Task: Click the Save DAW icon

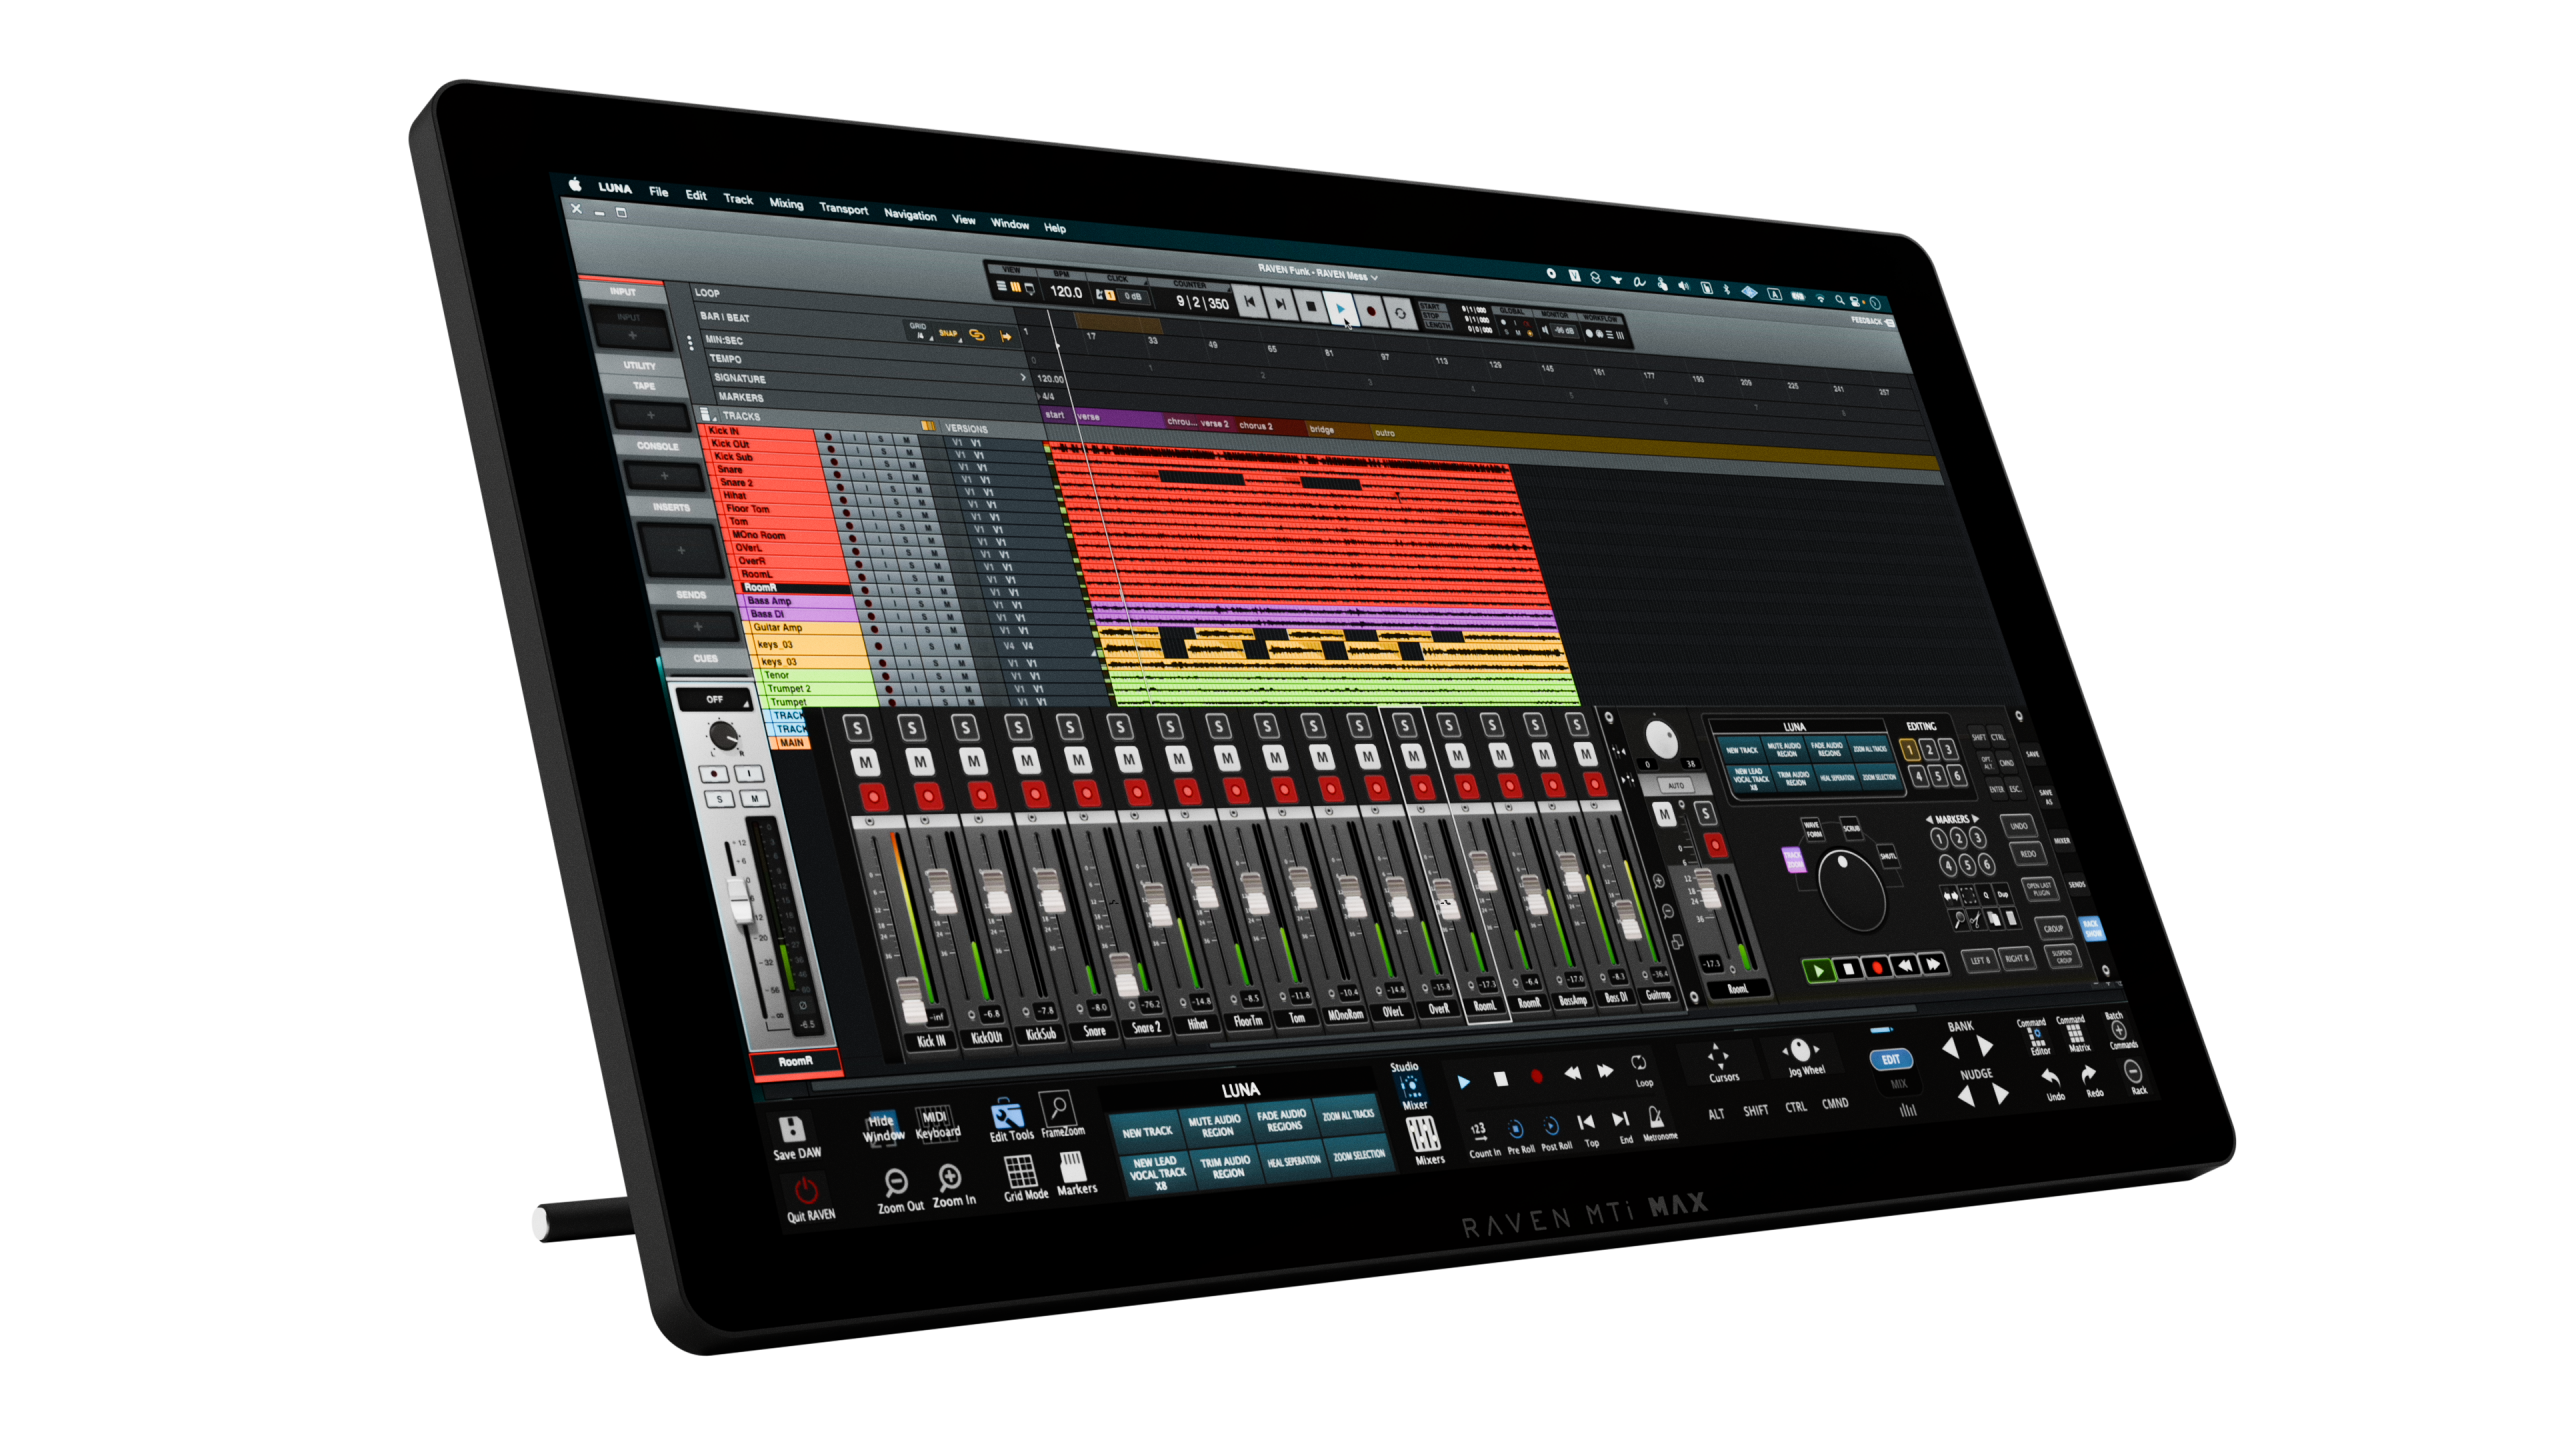Action: coord(791,1129)
